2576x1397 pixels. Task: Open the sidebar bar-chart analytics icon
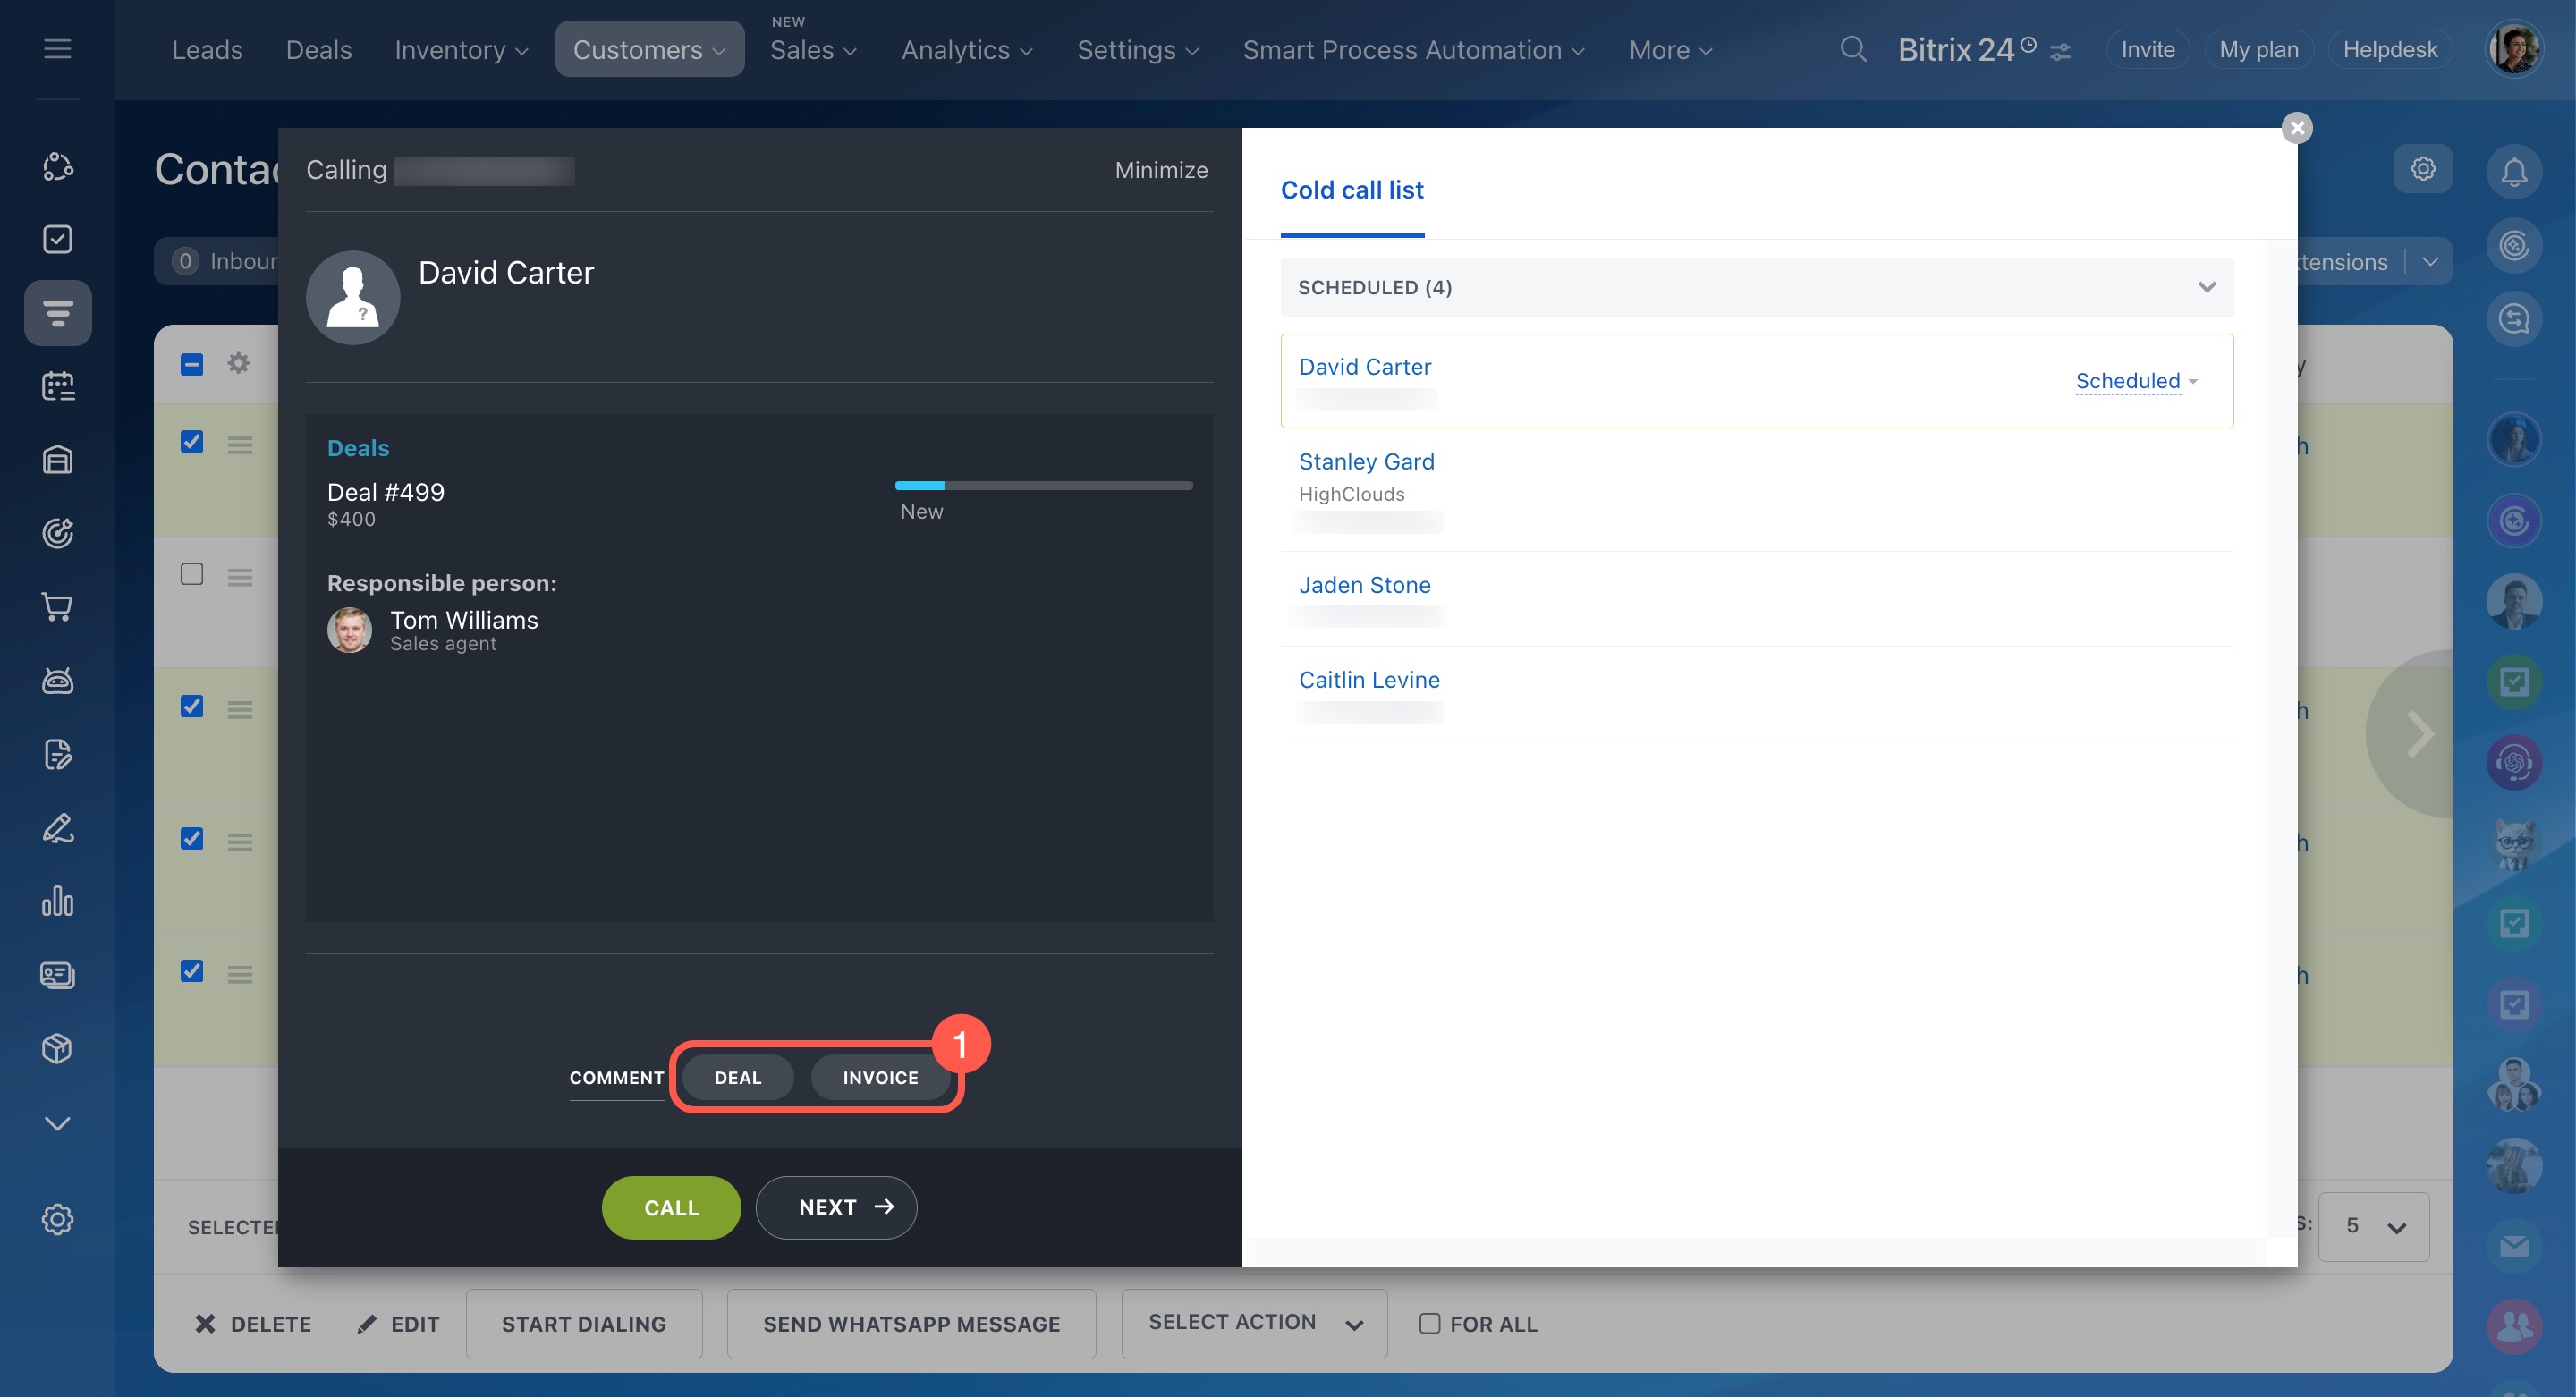(57, 901)
